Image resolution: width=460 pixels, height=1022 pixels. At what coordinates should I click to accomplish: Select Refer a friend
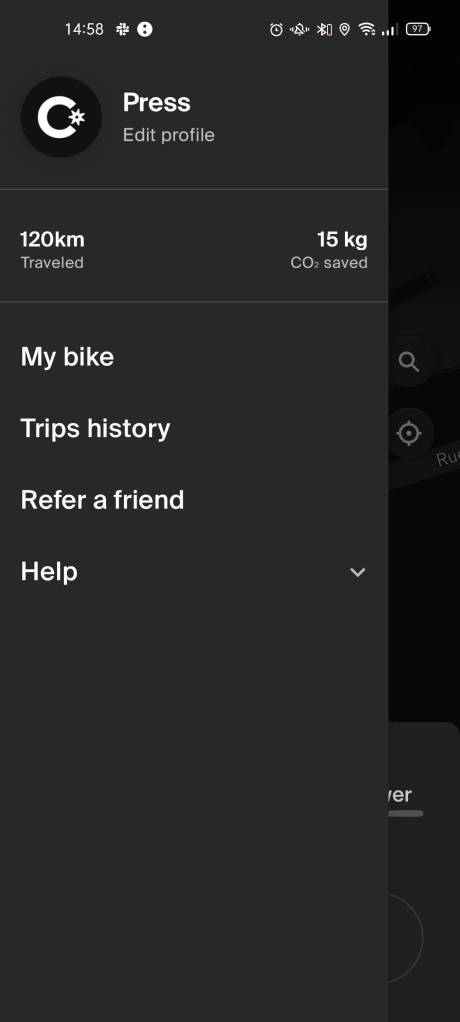[x=194, y=500]
